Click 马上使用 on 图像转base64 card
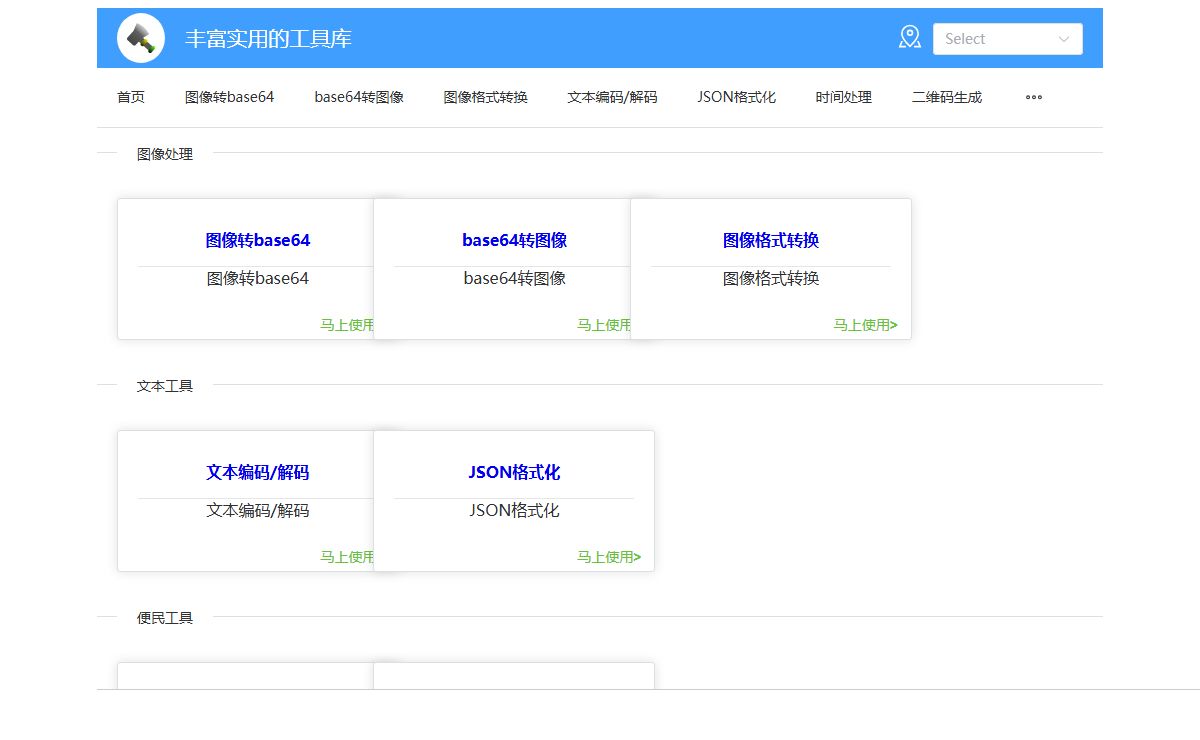This screenshot has height=740, width=1200. 347,325
